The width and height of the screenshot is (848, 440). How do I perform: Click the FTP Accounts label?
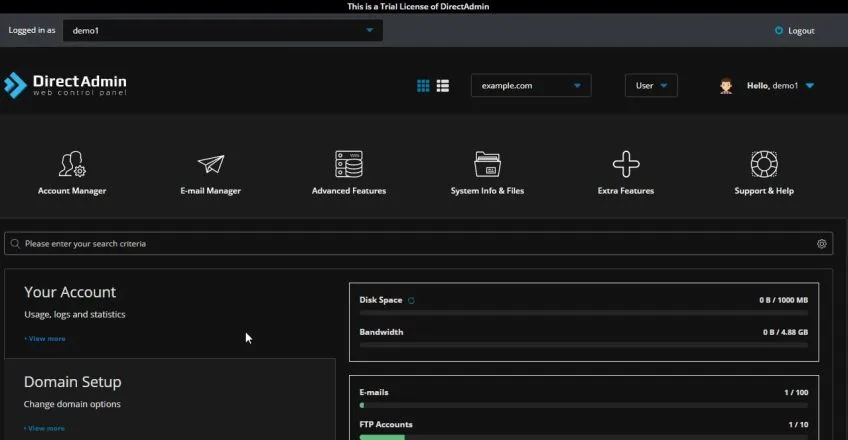386,424
